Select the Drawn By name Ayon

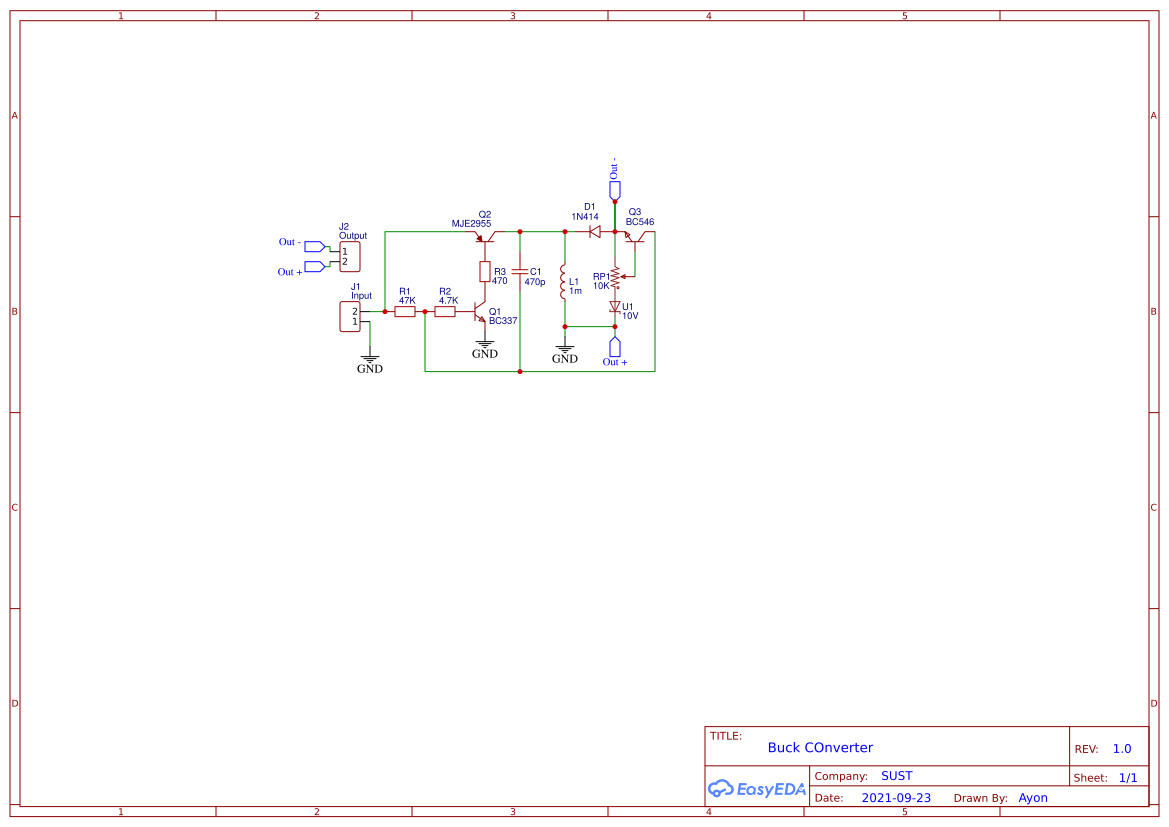pyautogui.click(x=1034, y=797)
